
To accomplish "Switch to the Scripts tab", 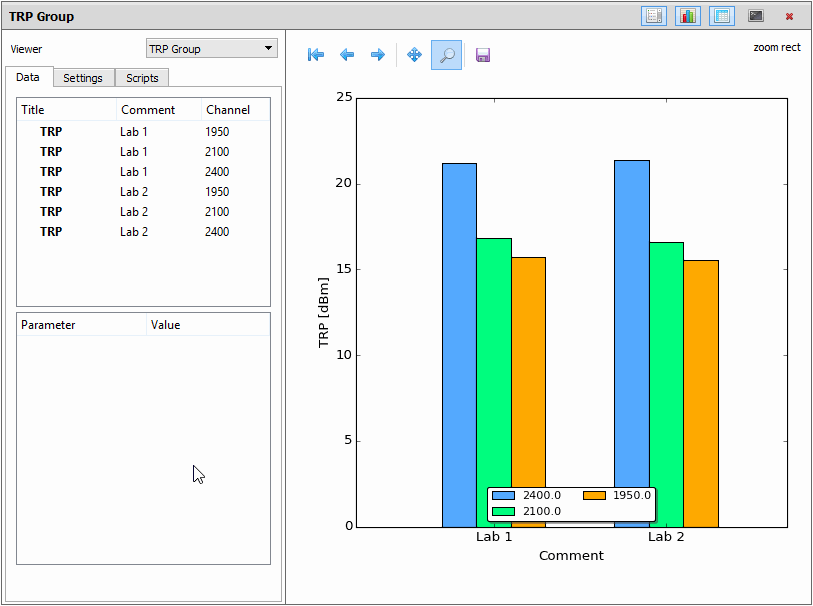I will tap(141, 77).
